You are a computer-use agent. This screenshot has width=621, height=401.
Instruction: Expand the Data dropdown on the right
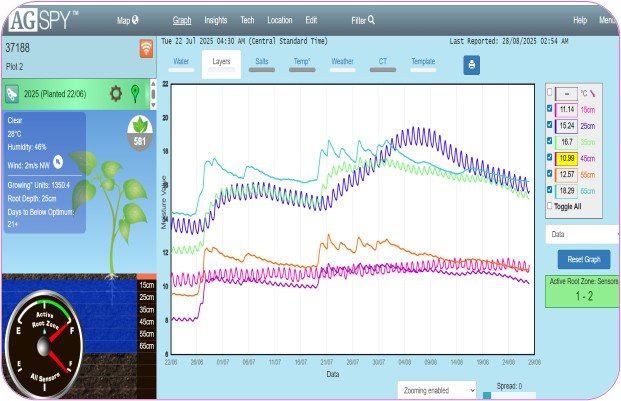click(582, 233)
